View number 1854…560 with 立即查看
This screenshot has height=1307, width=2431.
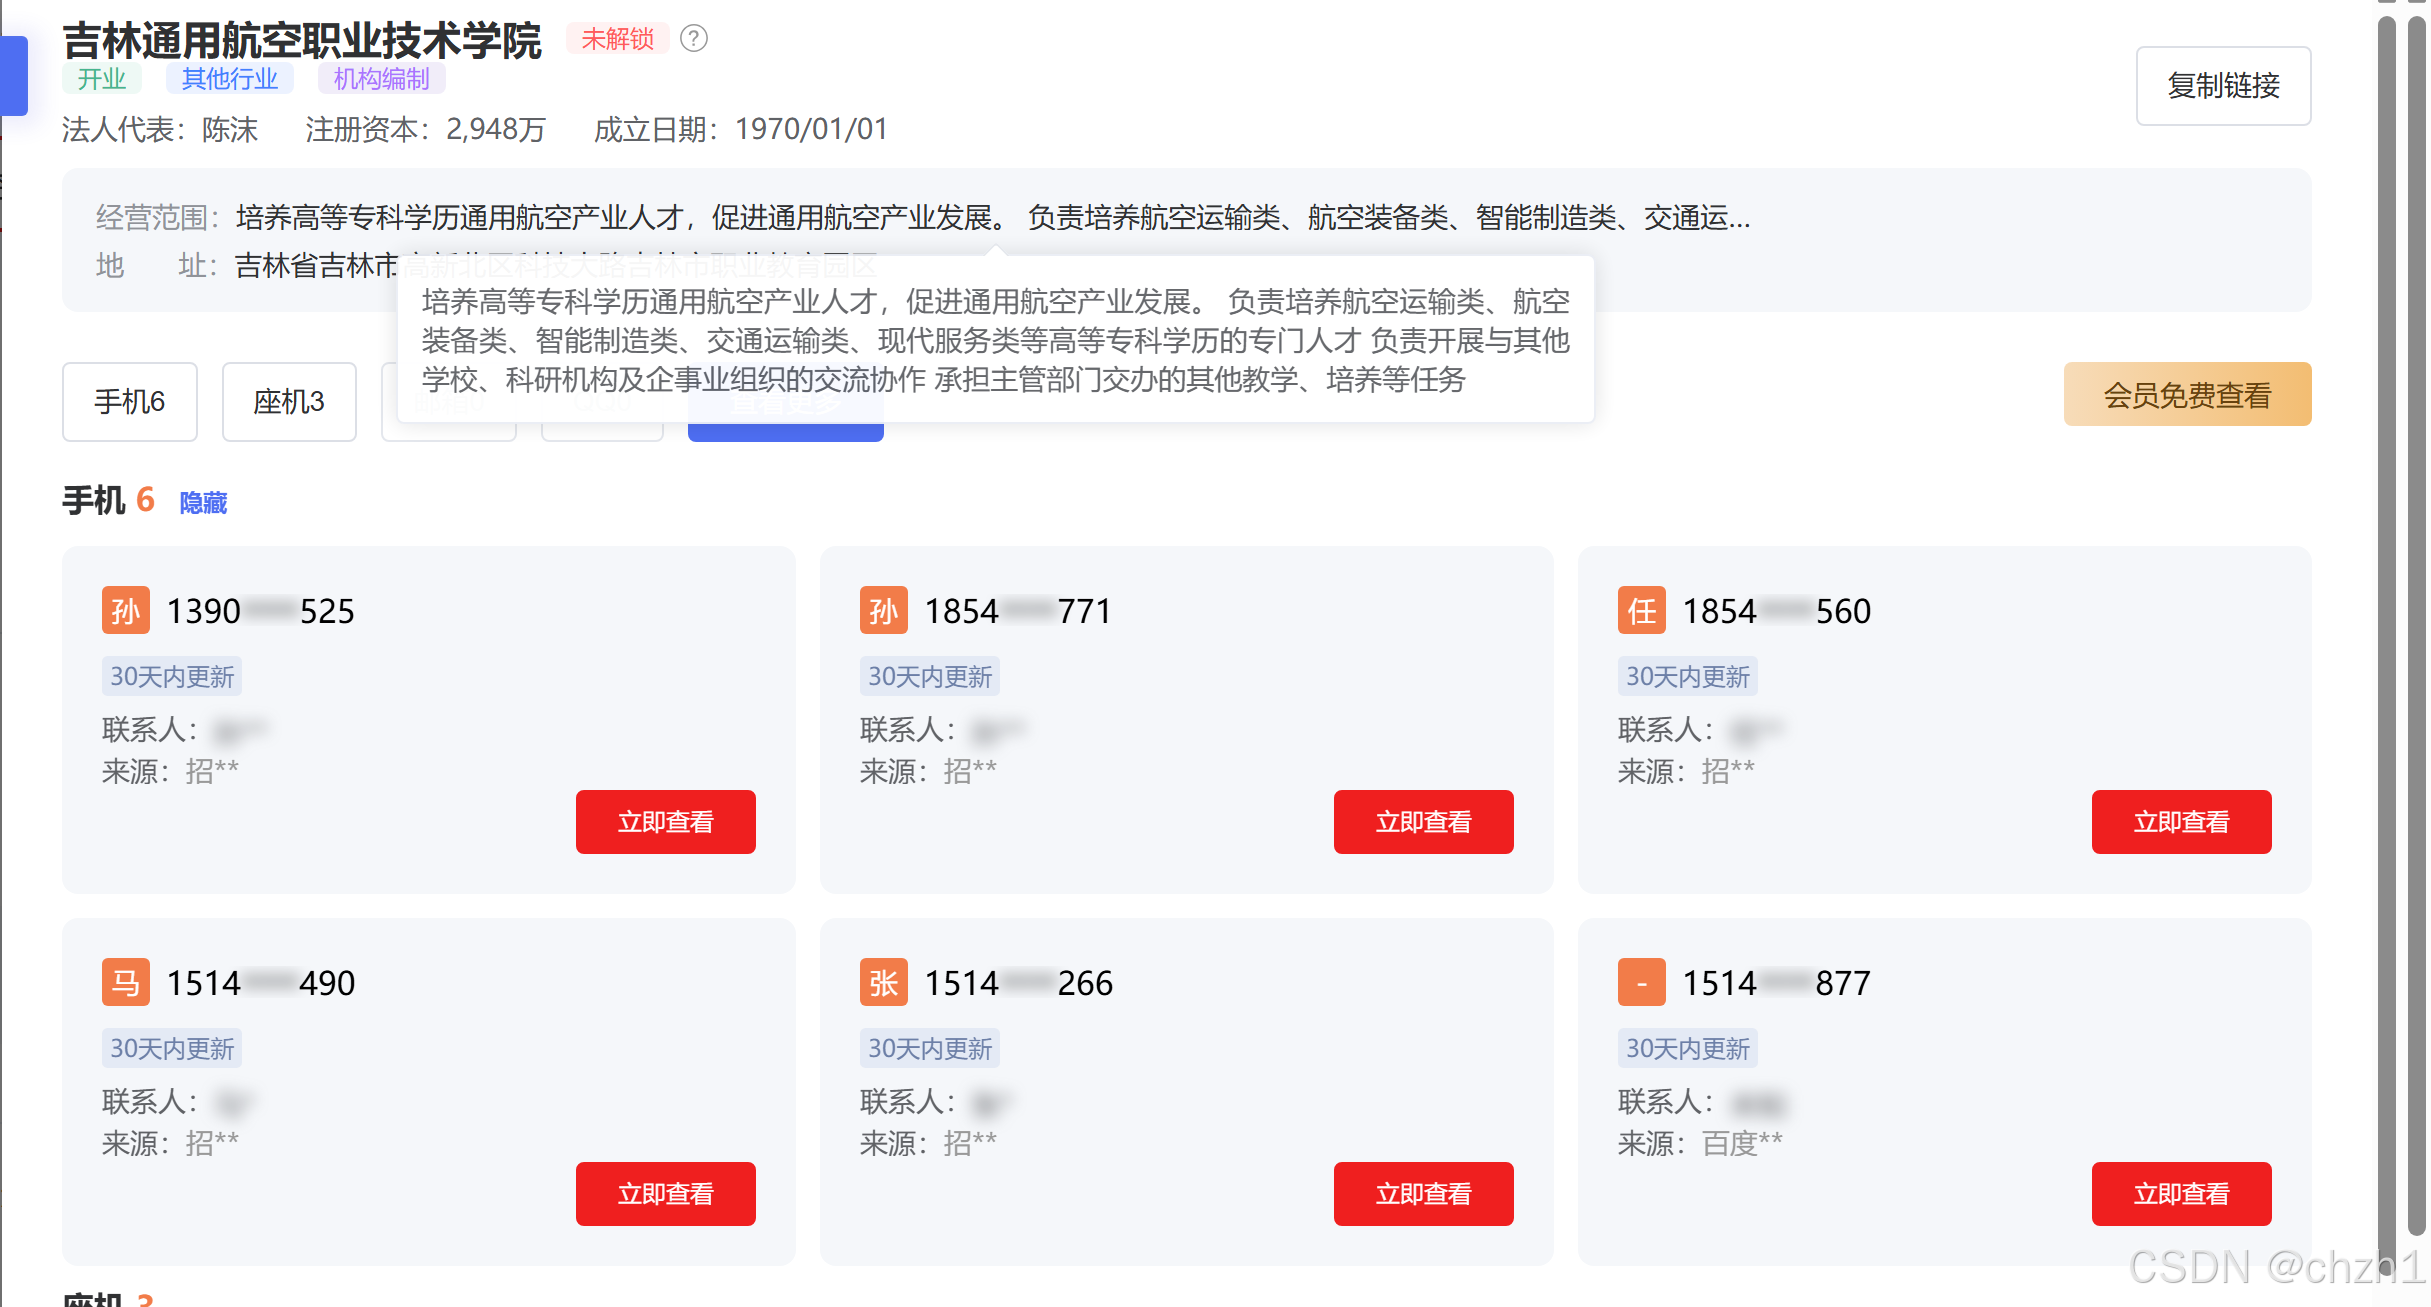2180,822
